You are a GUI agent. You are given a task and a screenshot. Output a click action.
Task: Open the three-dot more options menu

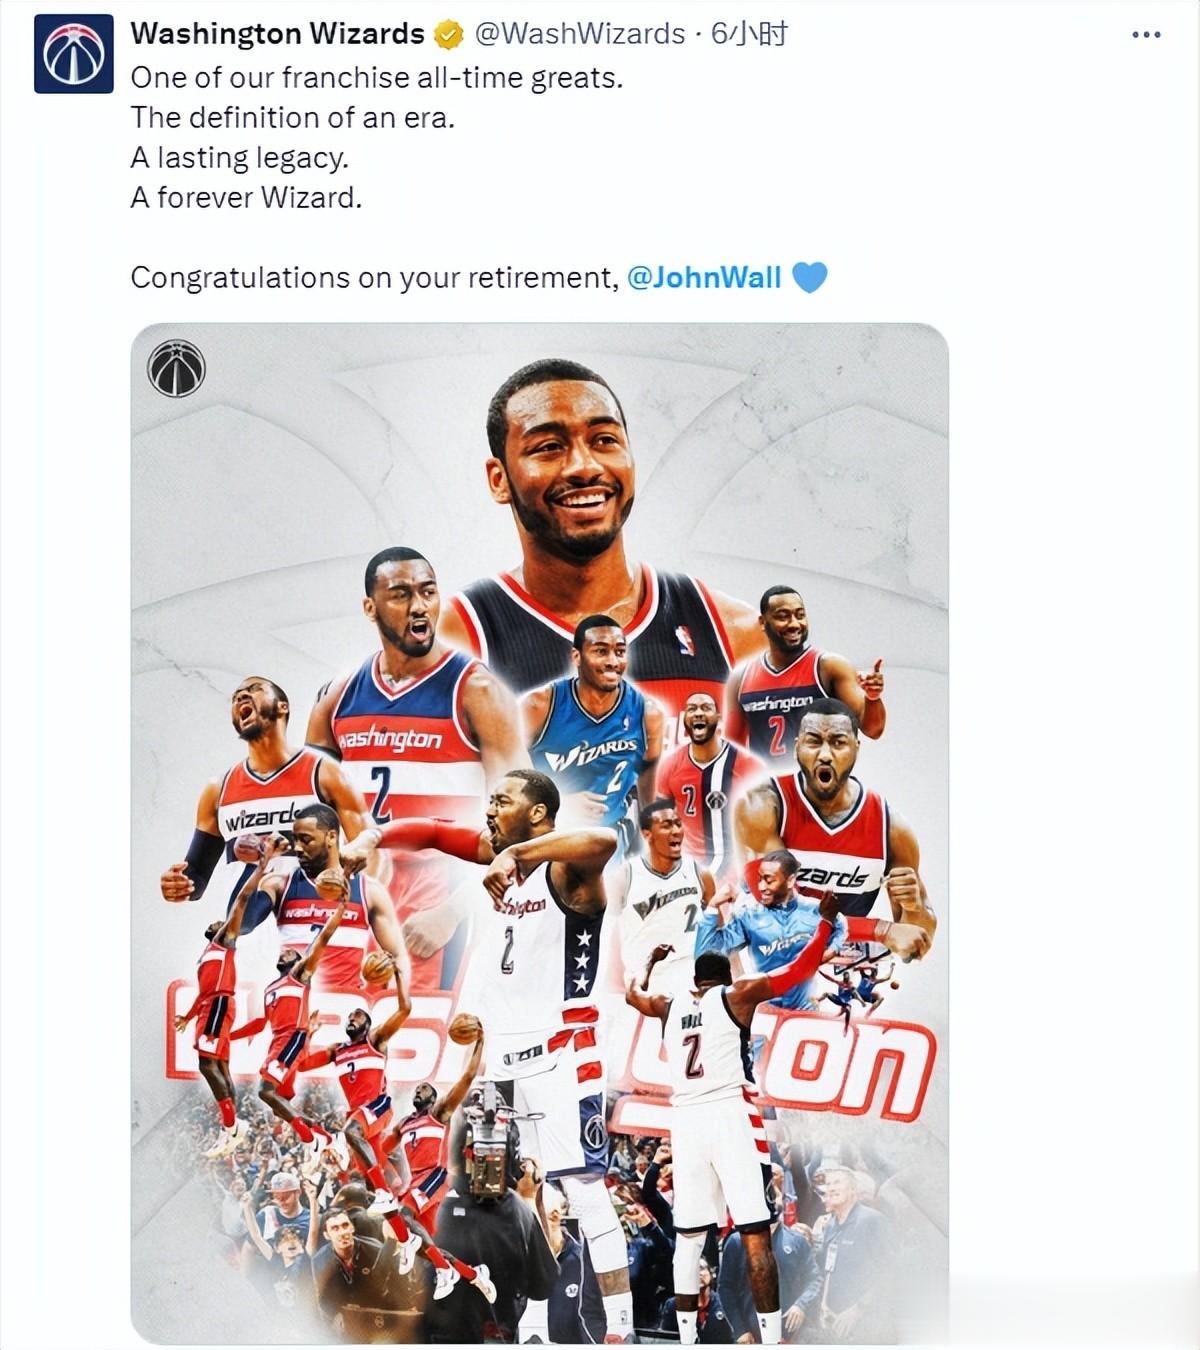[x=1146, y=35]
